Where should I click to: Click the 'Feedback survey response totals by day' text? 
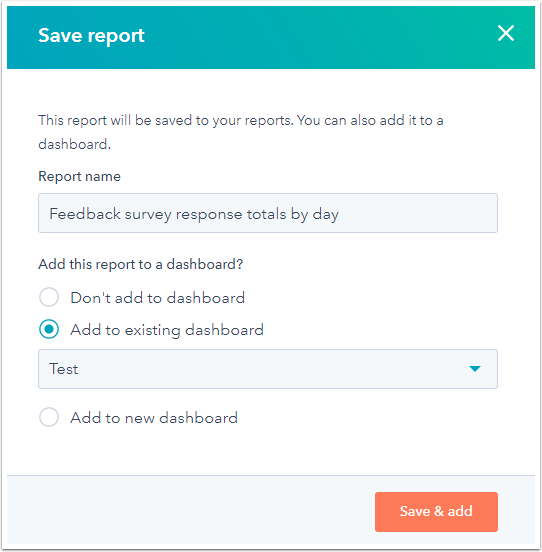(x=194, y=214)
